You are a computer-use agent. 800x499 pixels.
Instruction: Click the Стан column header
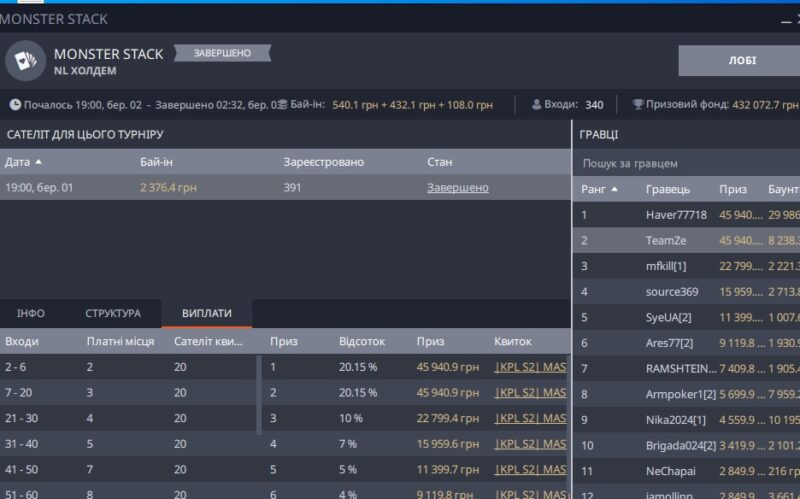(439, 162)
